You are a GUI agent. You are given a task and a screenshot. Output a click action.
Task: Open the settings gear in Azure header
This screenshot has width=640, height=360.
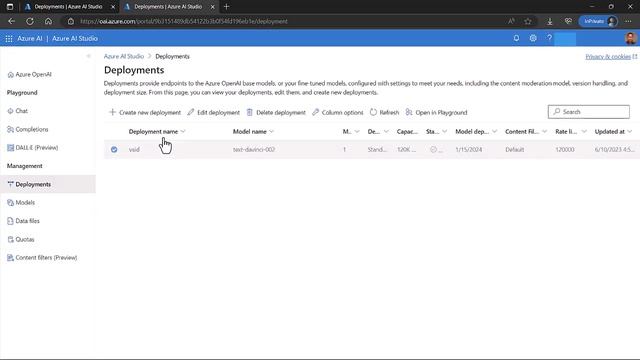pos(533,38)
